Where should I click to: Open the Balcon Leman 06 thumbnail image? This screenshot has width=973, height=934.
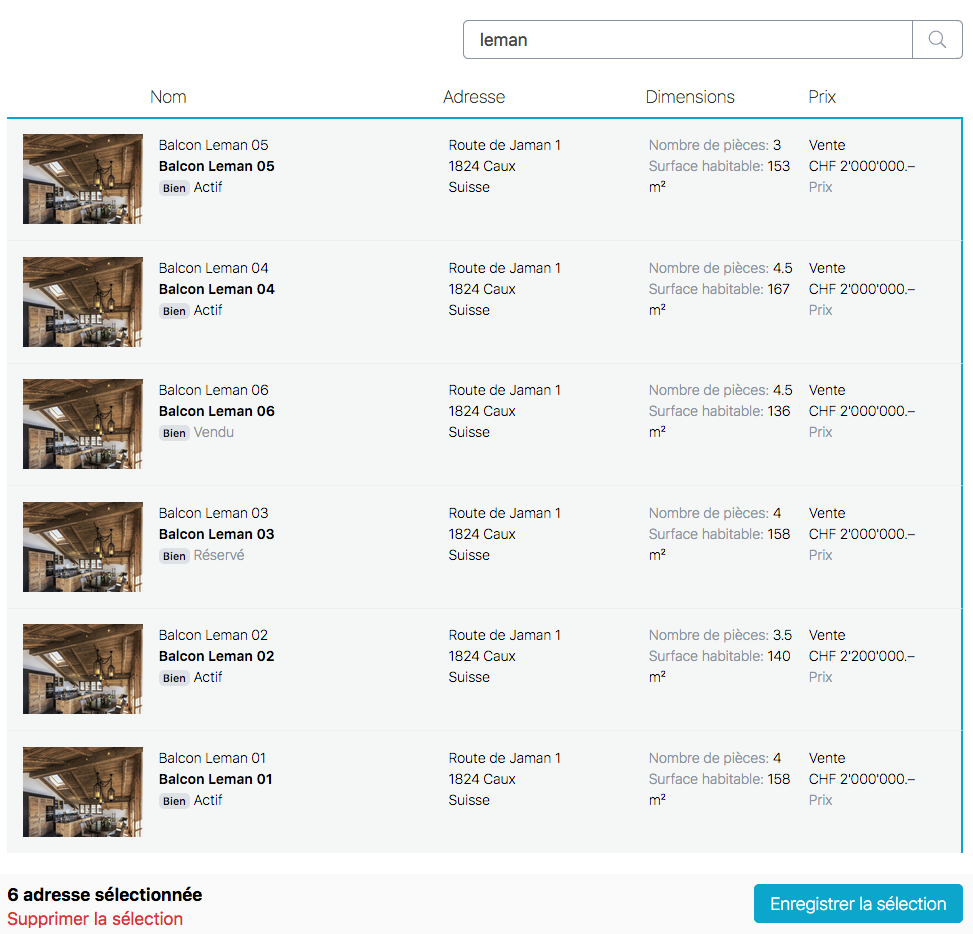point(83,424)
